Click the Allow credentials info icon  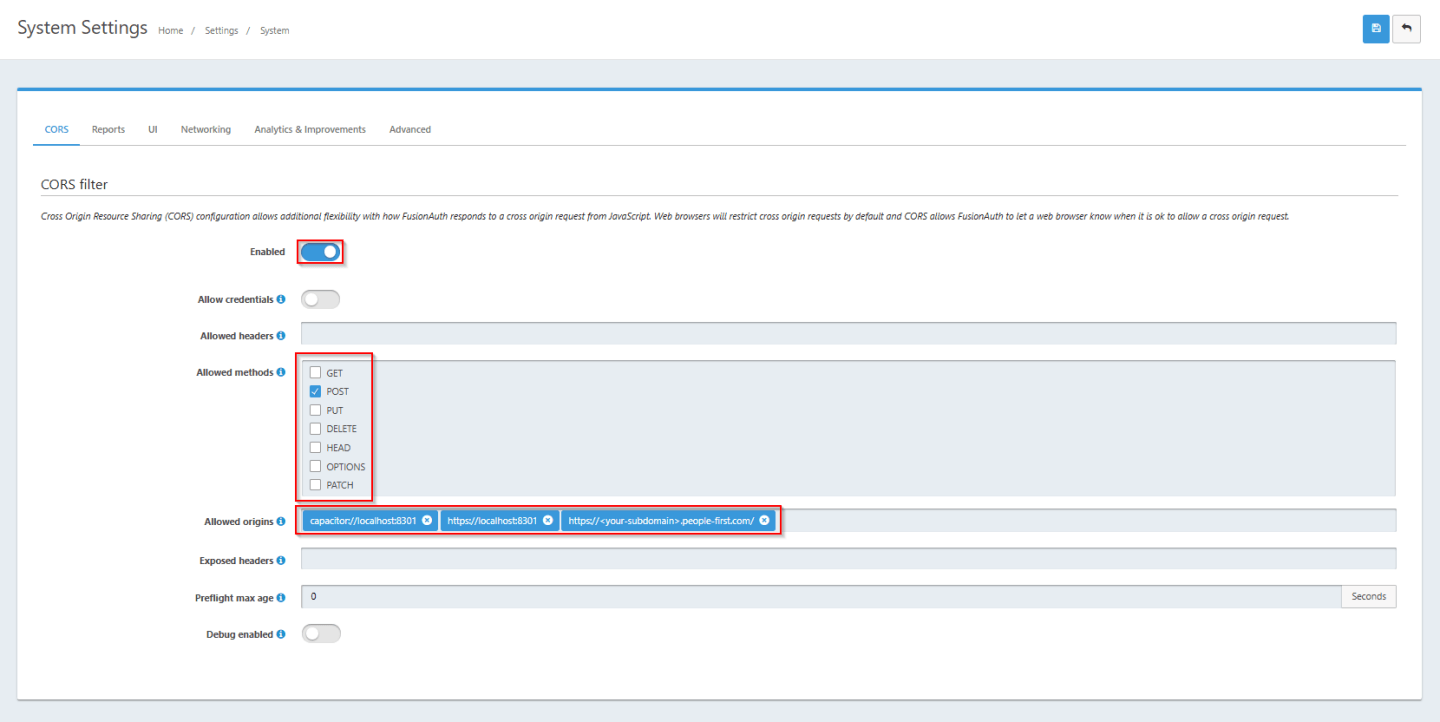[x=279, y=298]
